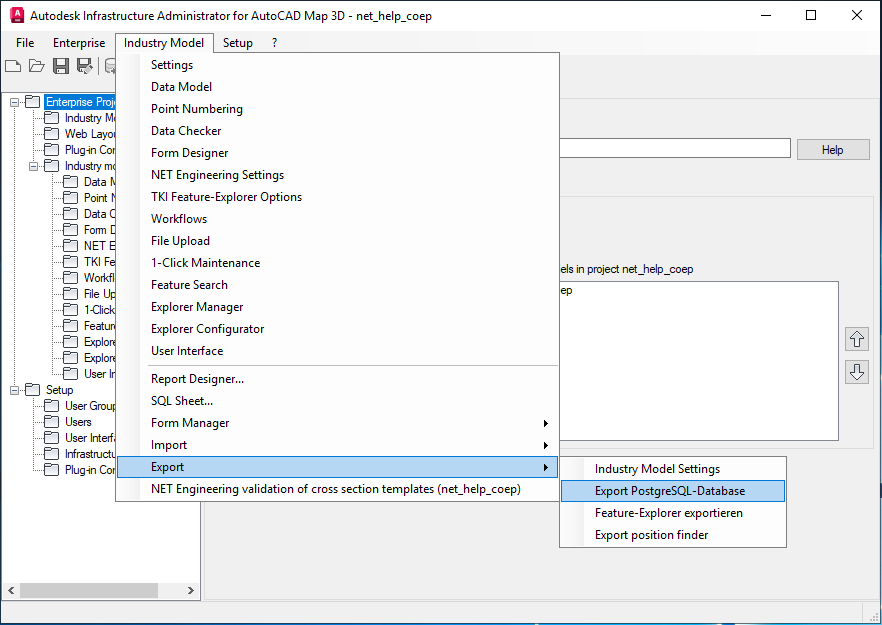
Task: Click the Open folder toolbar icon
Action: 37,66
